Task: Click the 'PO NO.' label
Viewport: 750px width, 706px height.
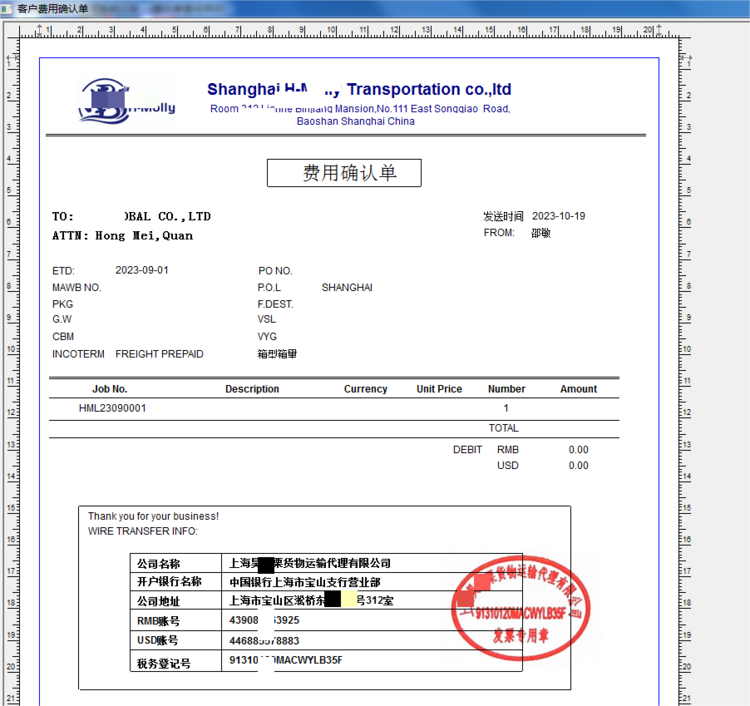Action: click(275, 271)
